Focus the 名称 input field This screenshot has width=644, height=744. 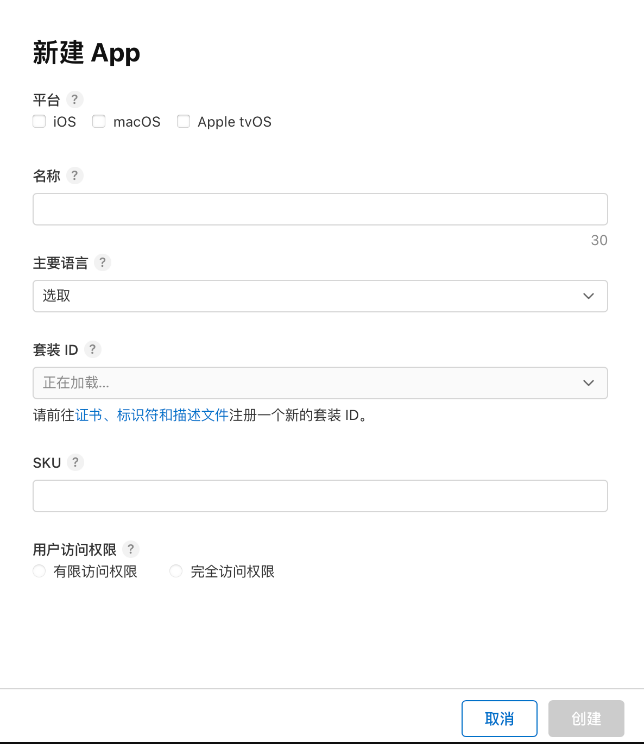pyautogui.click(x=320, y=209)
